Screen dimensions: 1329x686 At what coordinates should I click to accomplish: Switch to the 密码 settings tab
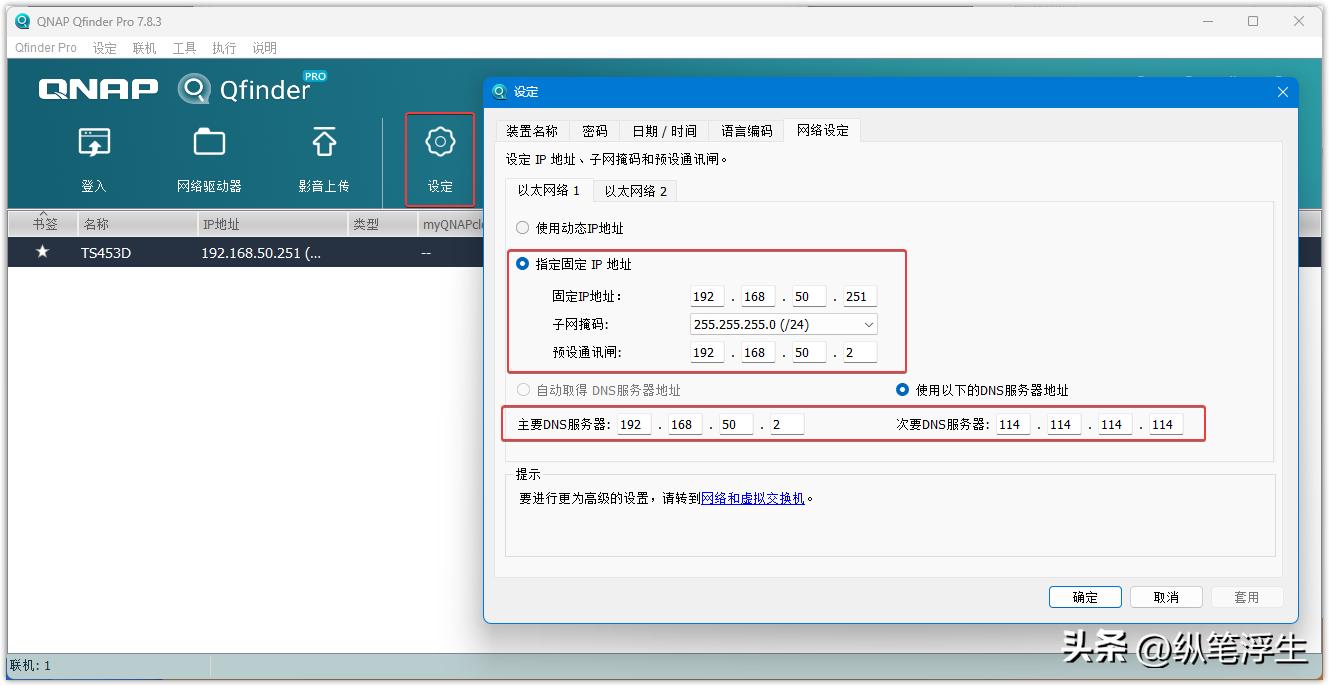tap(595, 130)
